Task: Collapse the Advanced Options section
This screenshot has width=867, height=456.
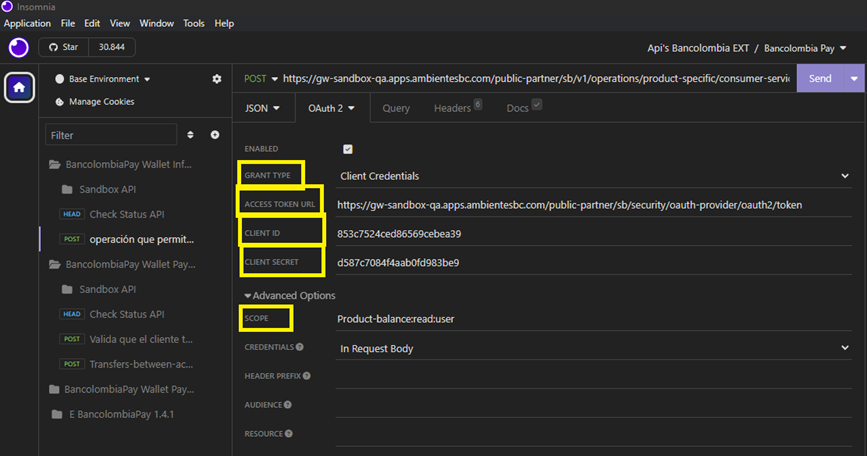Action: (x=290, y=296)
